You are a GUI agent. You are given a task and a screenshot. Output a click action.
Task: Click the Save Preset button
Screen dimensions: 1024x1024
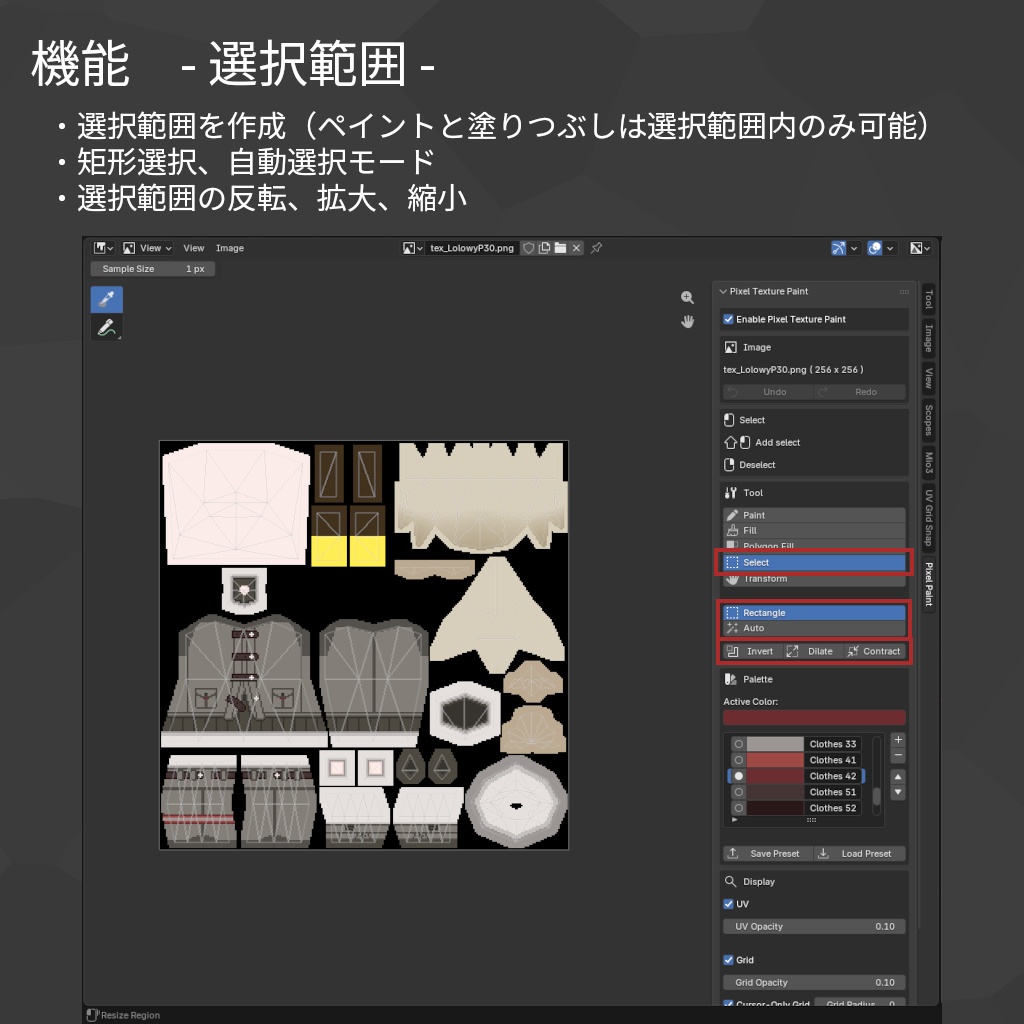point(767,854)
